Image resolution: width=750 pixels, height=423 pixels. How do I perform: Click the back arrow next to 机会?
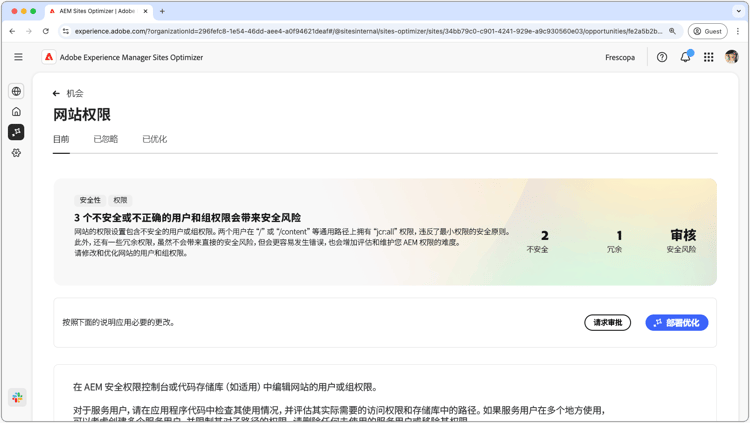(x=56, y=93)
